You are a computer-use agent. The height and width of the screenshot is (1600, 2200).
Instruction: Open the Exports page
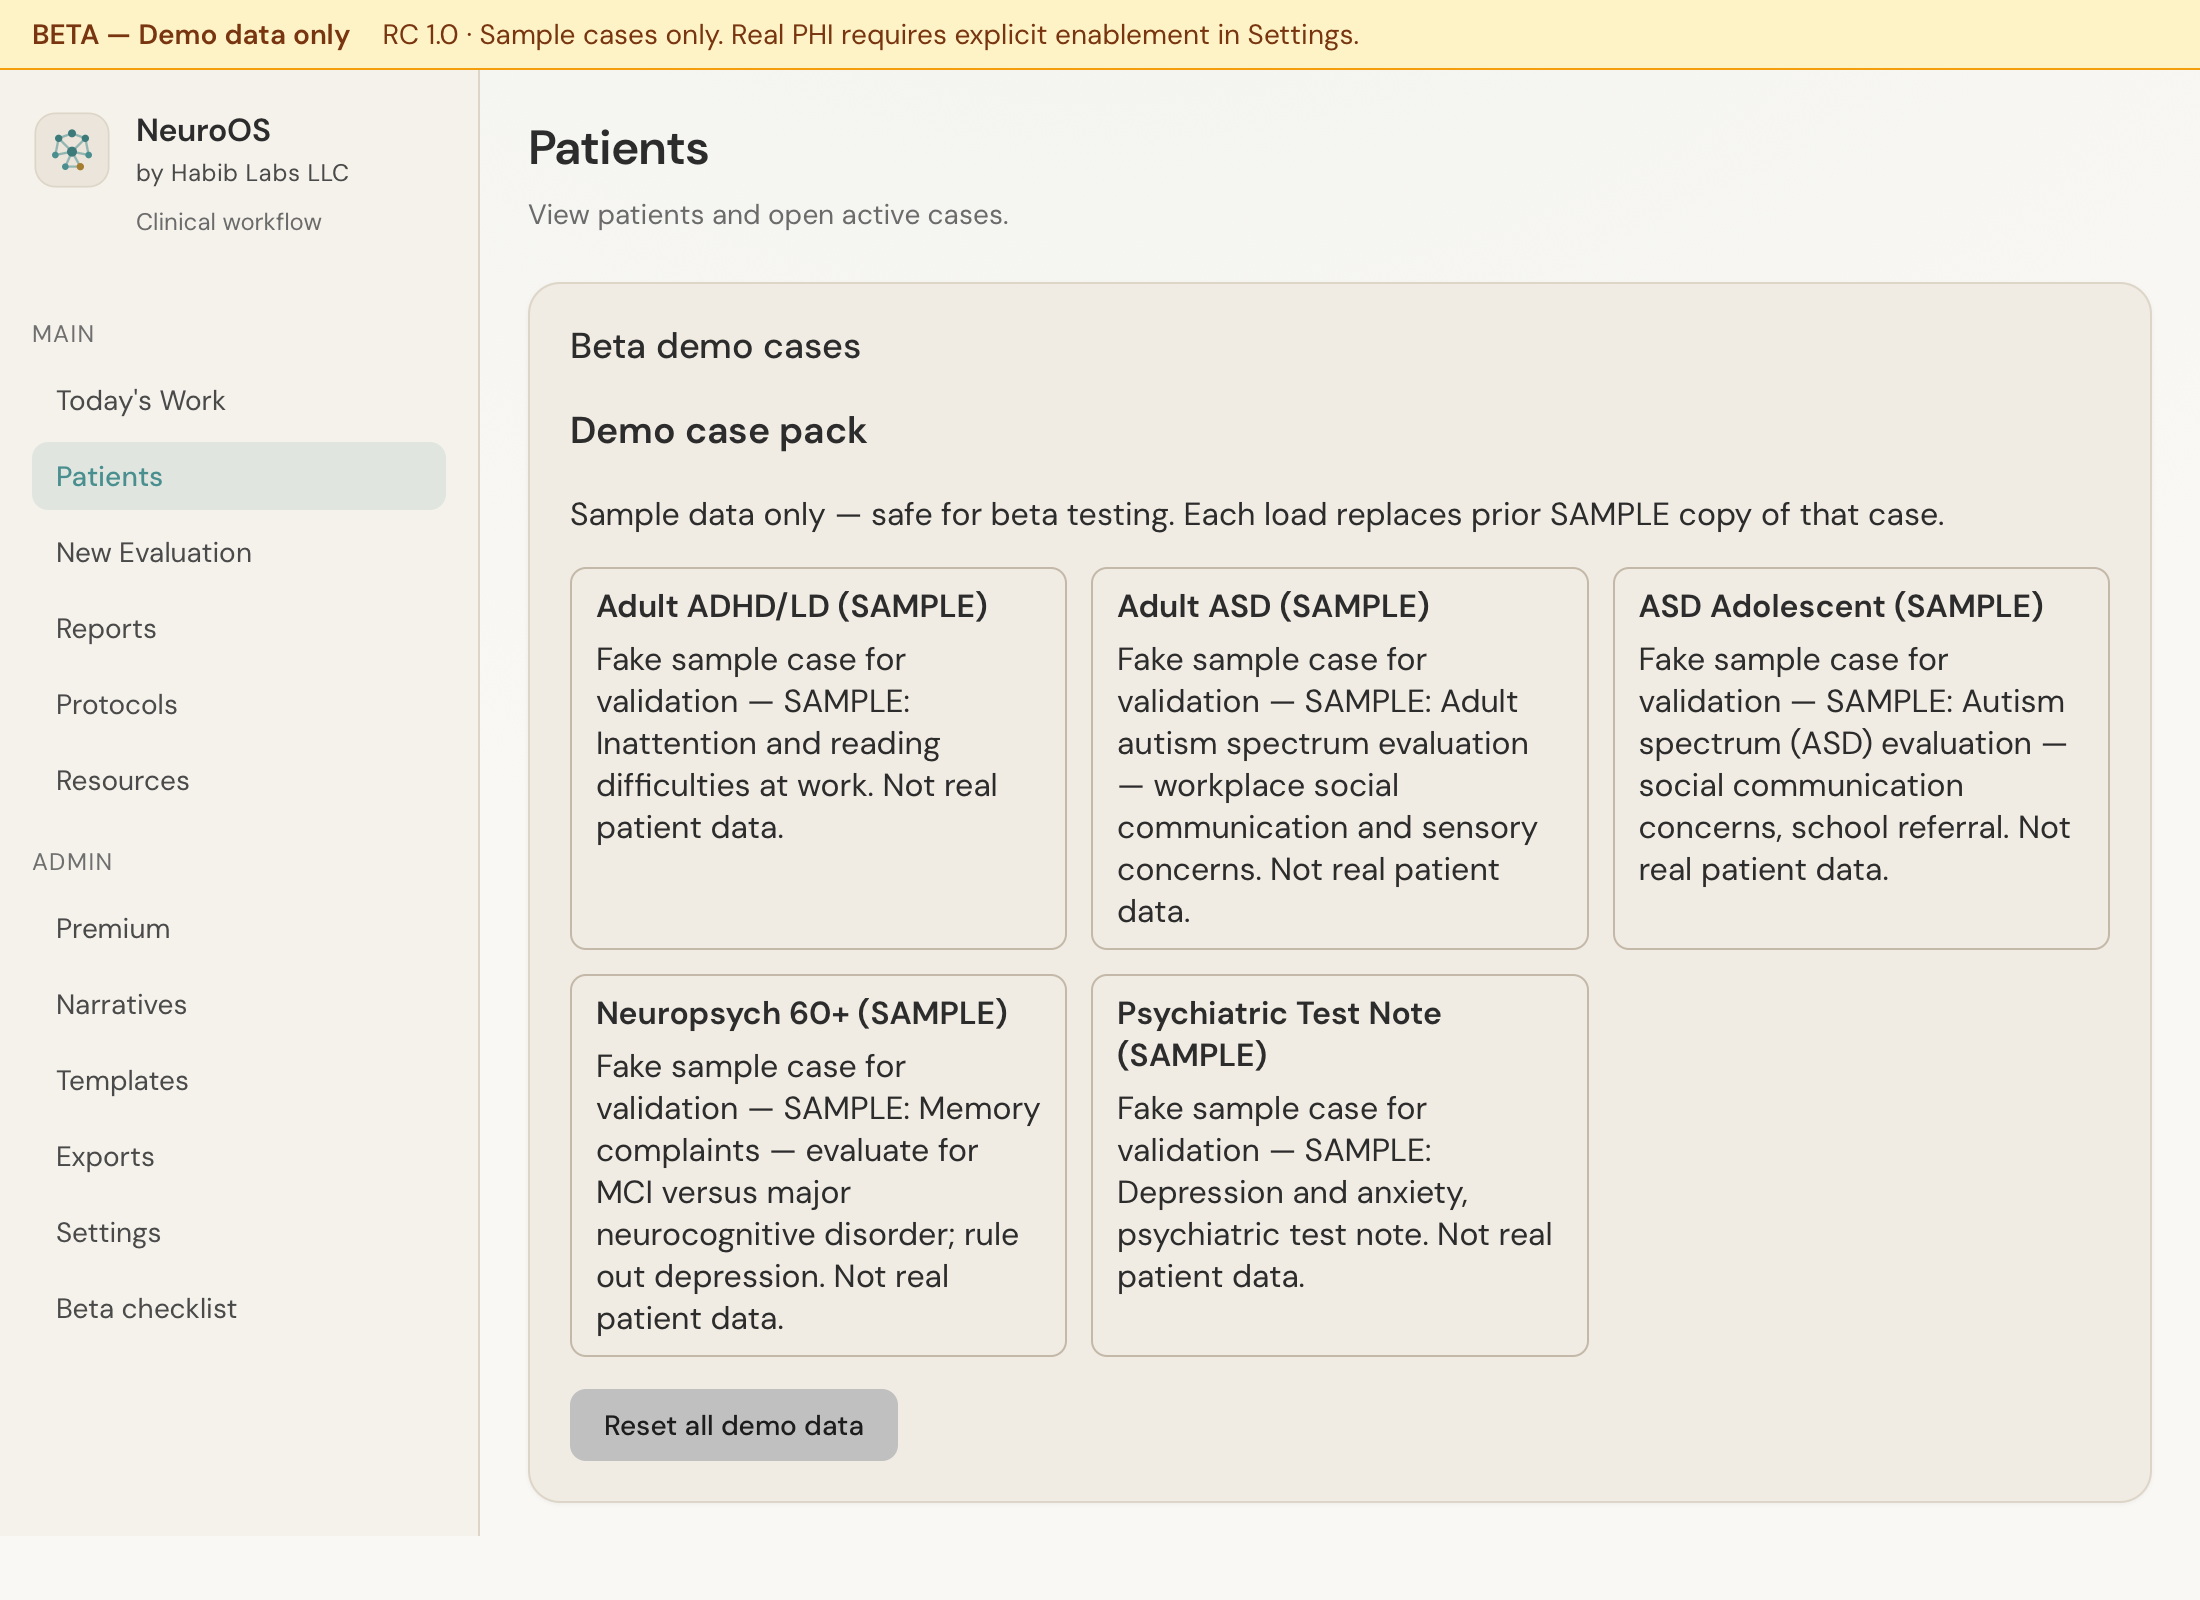click(x=239, y=1156)
